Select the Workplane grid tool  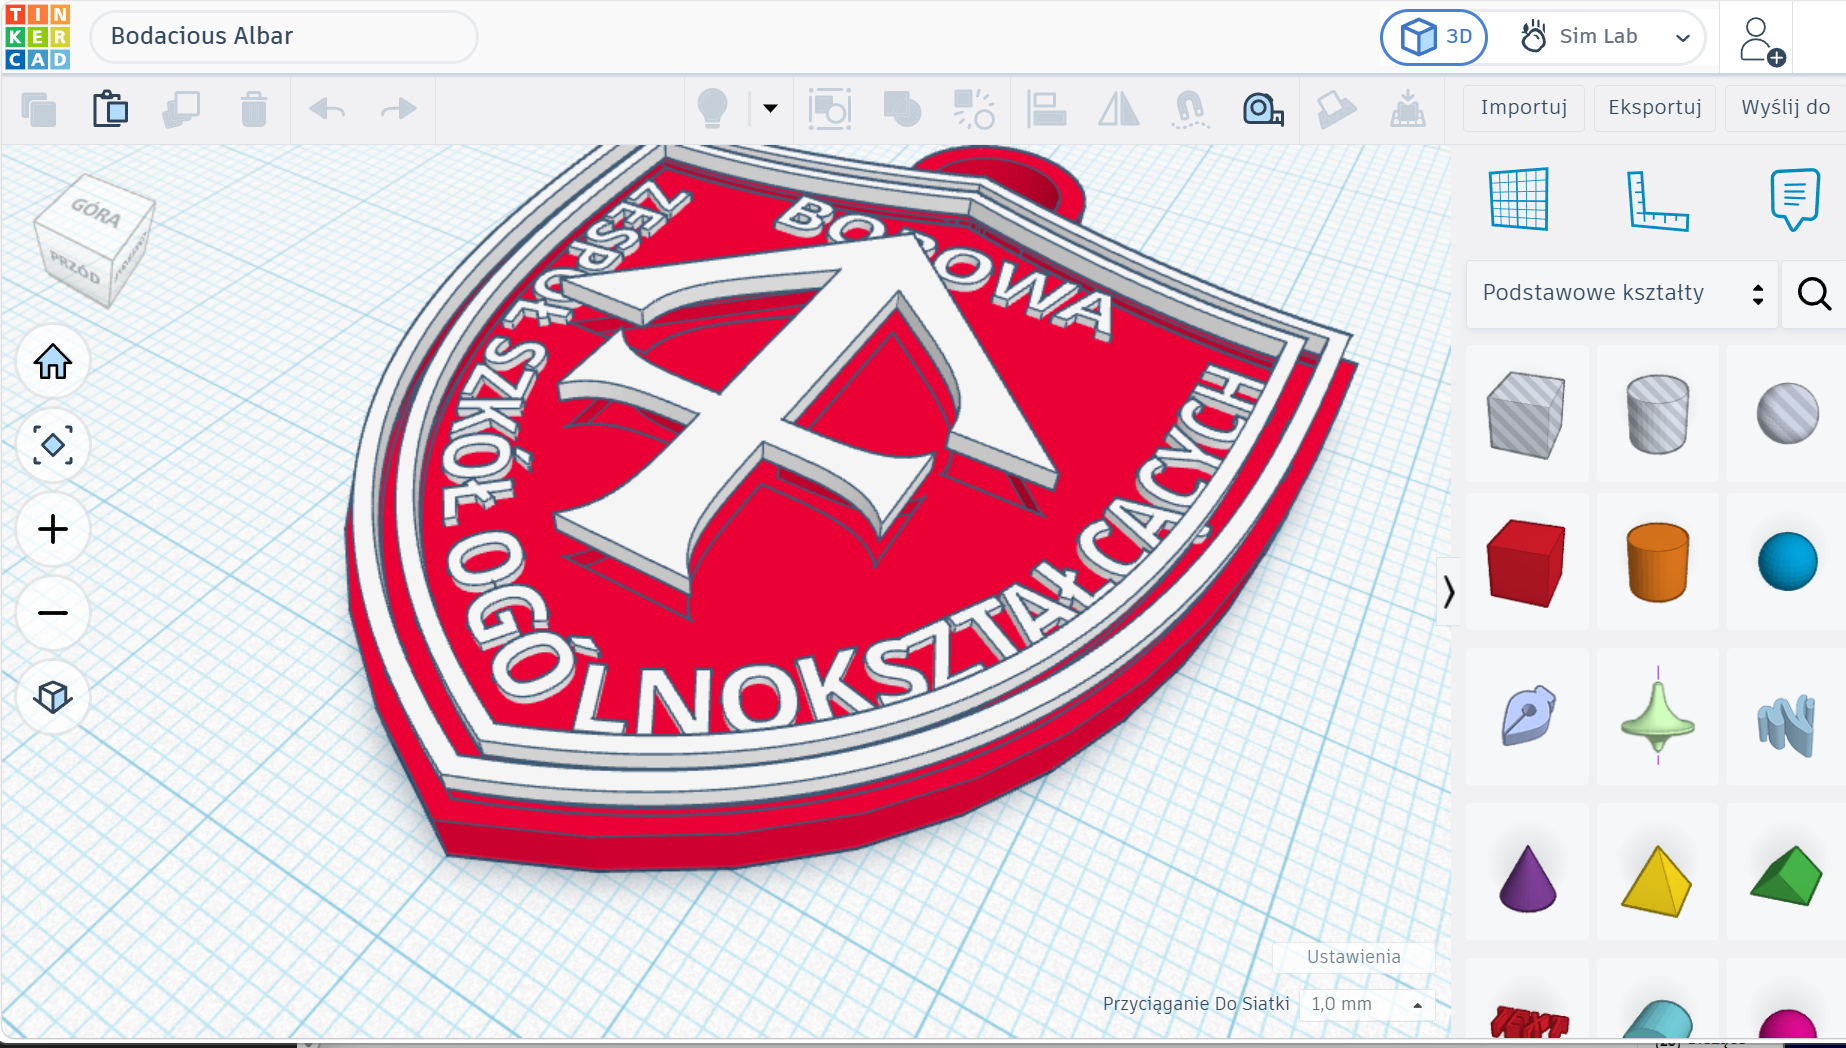pos(1519,199)
